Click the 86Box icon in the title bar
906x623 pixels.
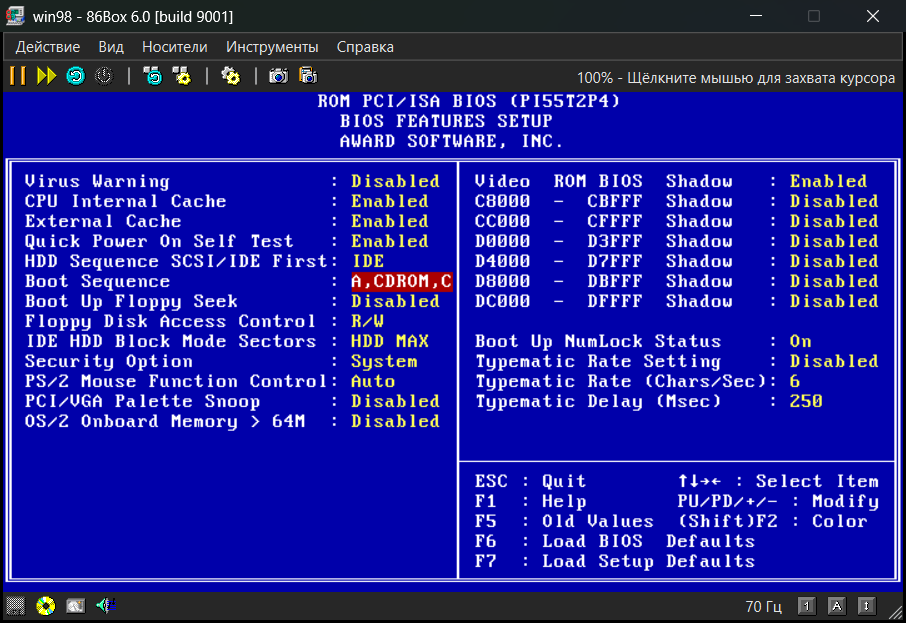pyautogui.click(x=15, y=16)
